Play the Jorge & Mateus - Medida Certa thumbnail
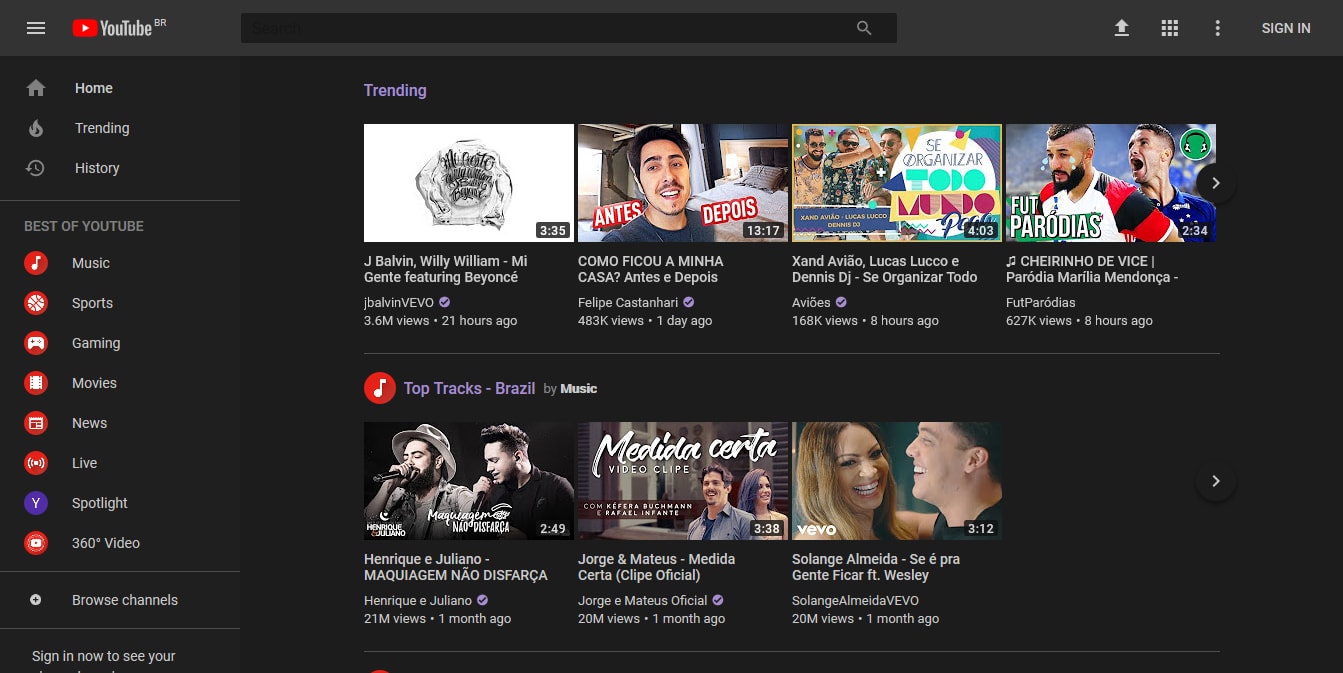Image resolution: width=1343 pixels, height=673 pixels. pyautogui.click(x=683, y=481)
